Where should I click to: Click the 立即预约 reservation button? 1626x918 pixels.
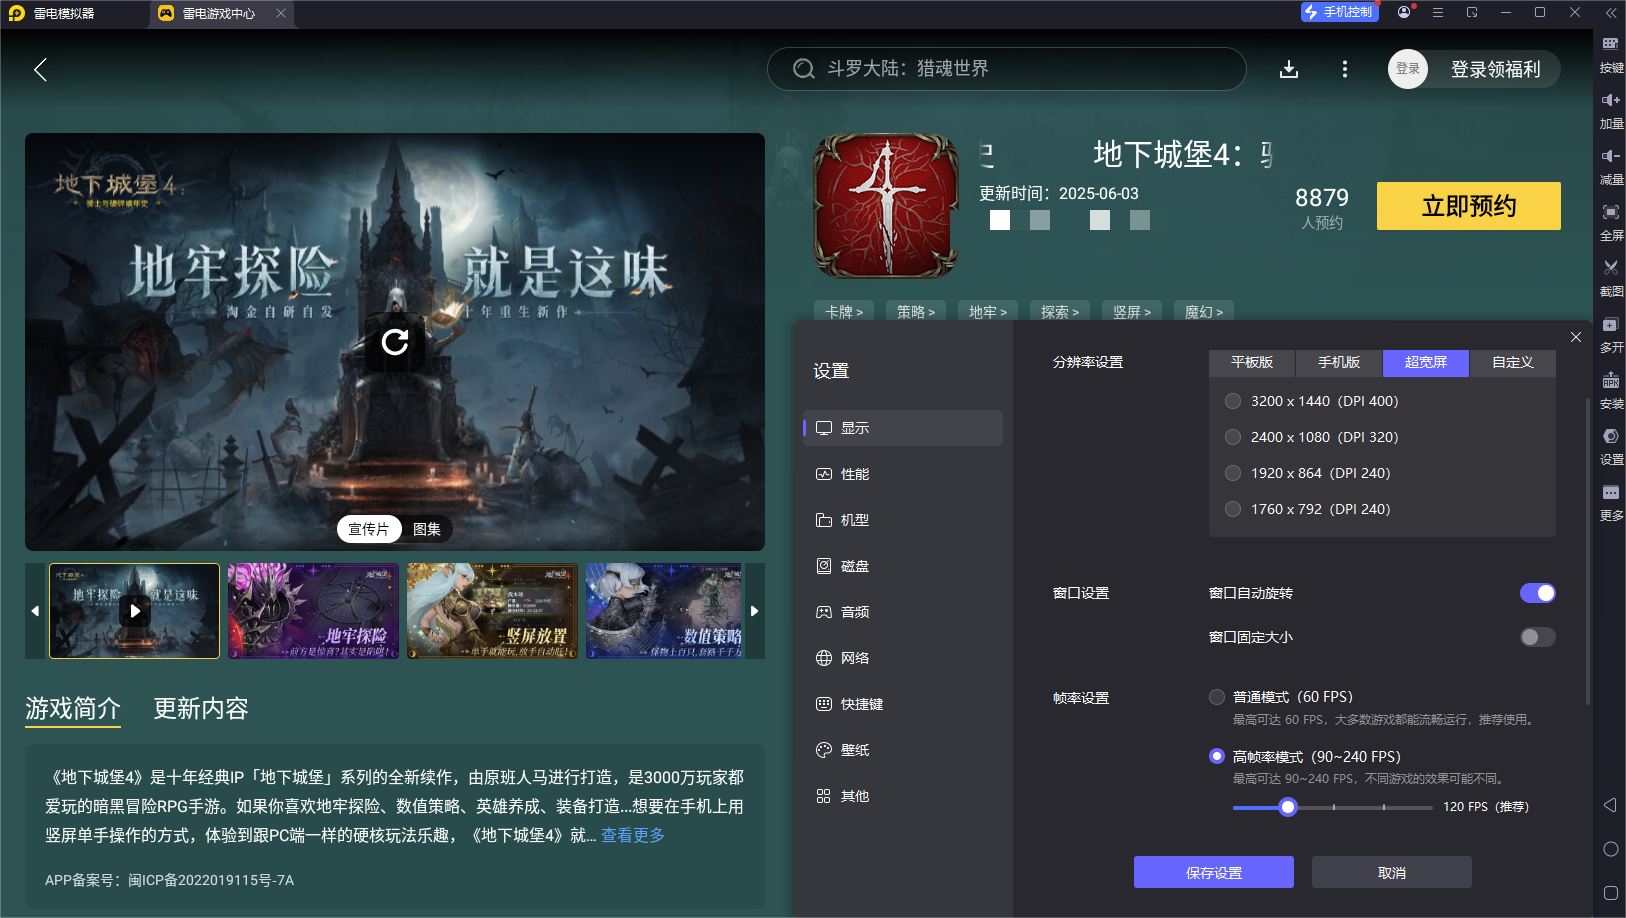point(1468,206)
